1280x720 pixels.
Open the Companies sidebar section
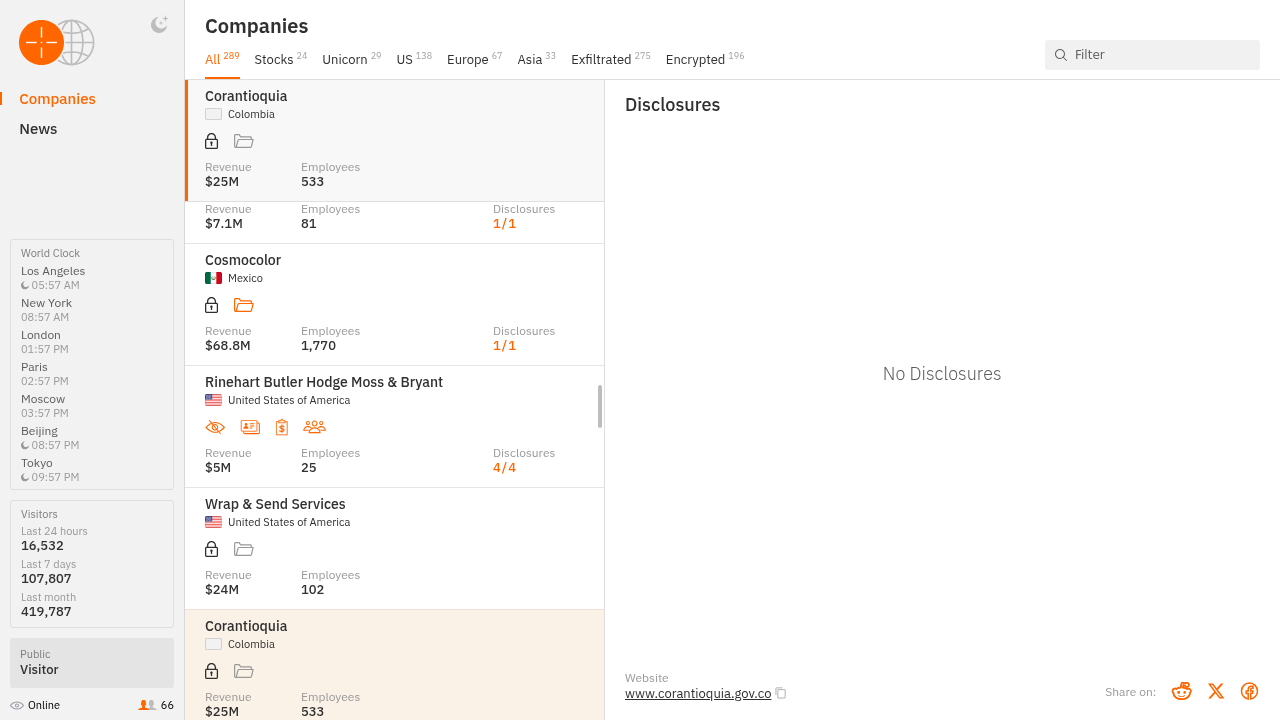pos(57,99)
